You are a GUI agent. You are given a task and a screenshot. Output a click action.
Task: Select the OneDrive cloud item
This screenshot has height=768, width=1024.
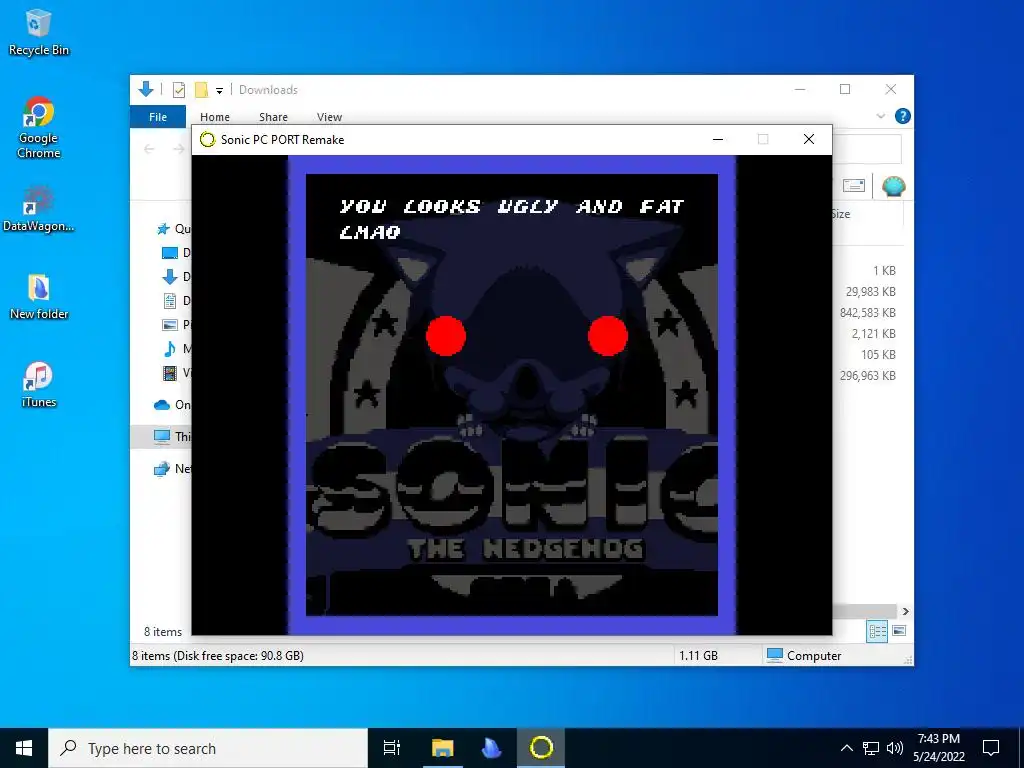point(162,405)
